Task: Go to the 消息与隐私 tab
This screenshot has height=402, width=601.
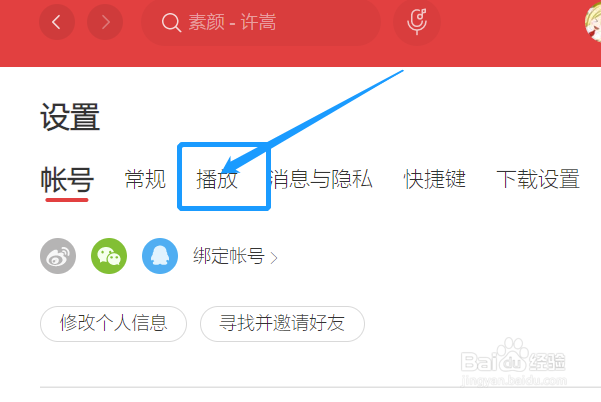Action: pos(321,179)
